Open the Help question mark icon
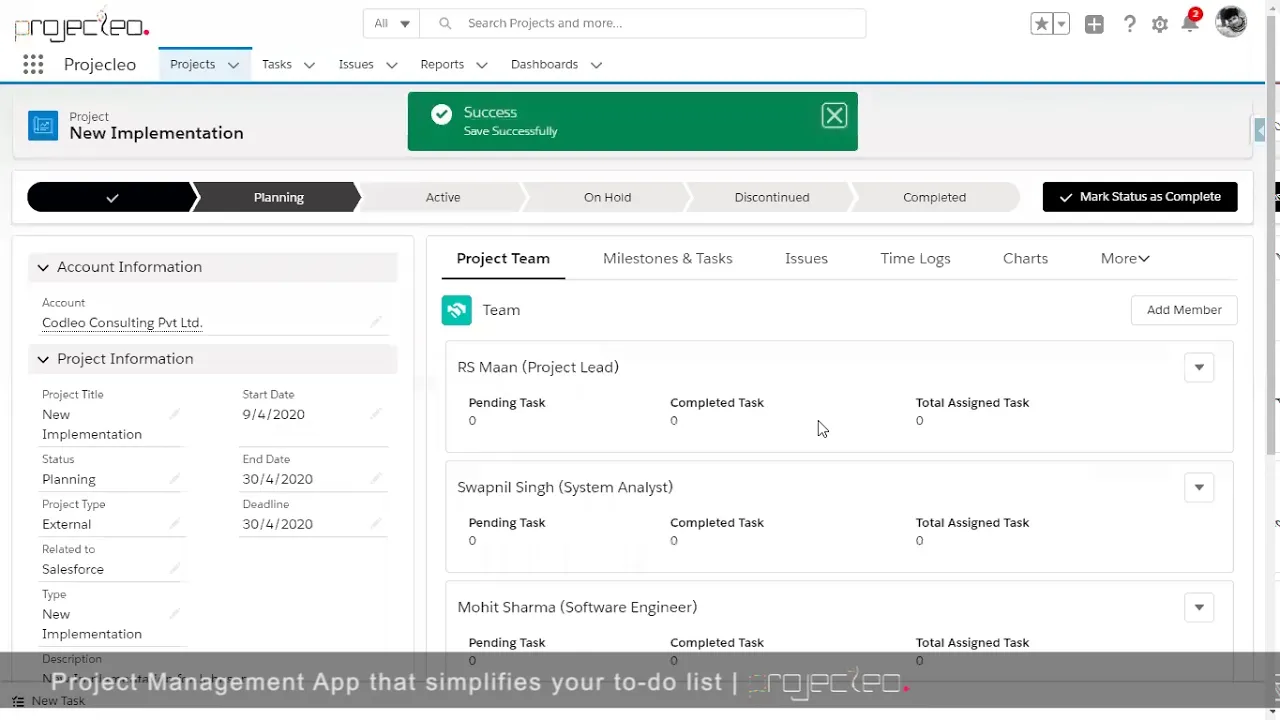The height and width of the screenshot is (720, 1280). tap(1129, 24)
